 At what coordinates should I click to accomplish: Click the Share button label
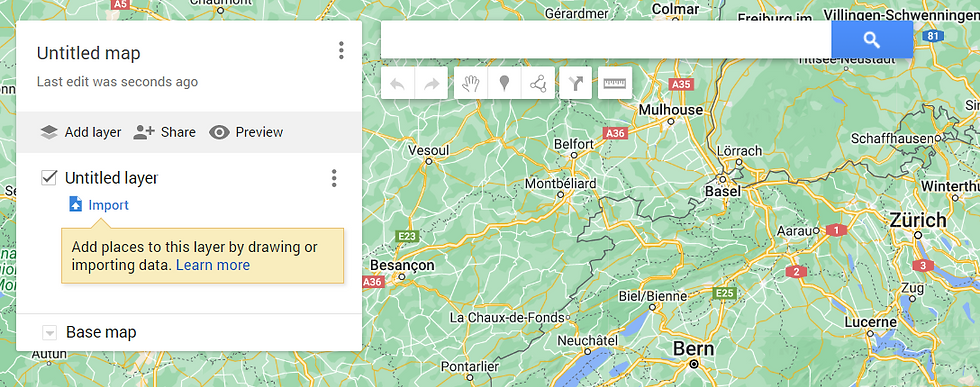pyautogui.click(x=178, y=133)
